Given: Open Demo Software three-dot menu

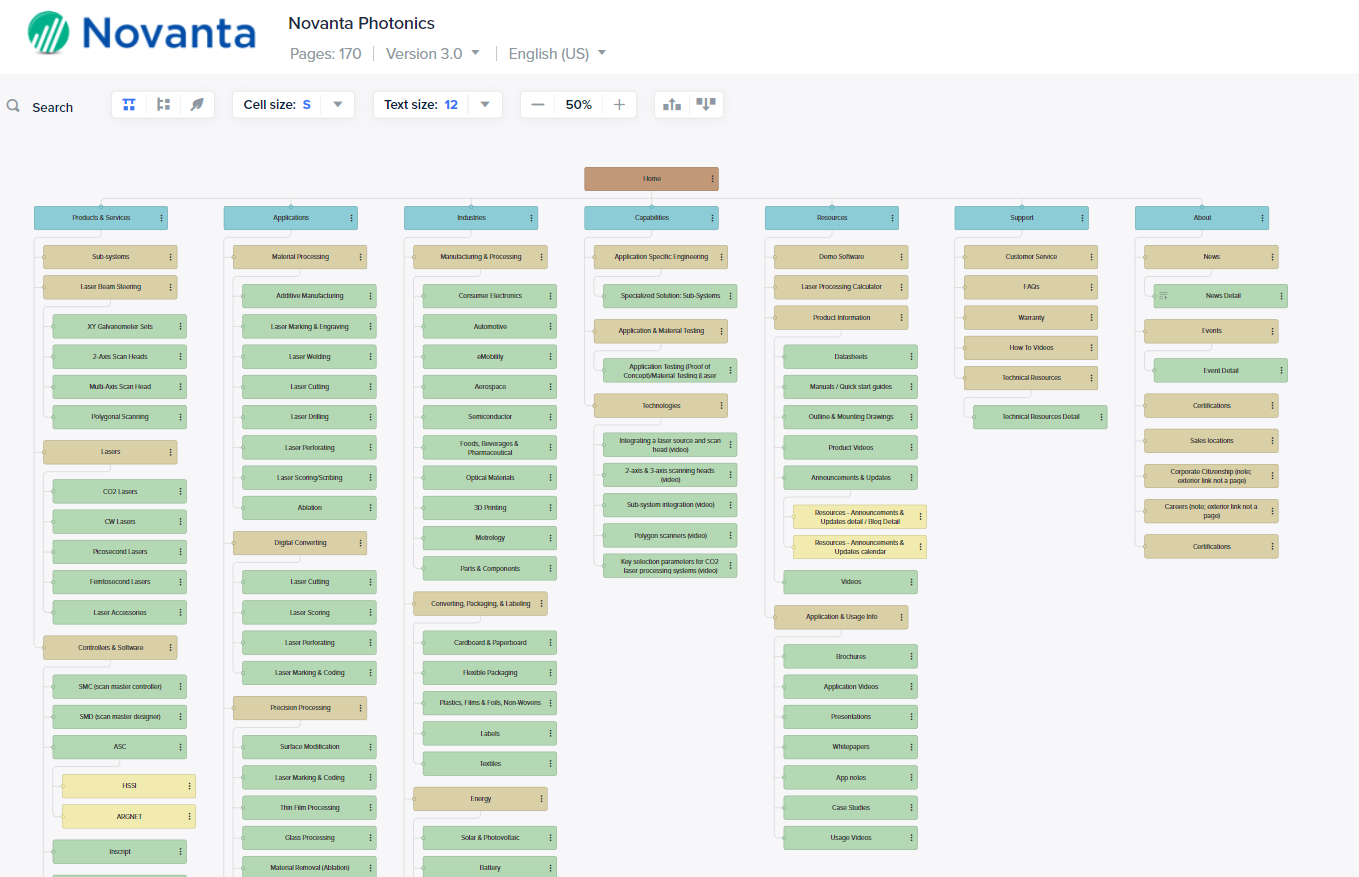Looking at the screenshot, I should coord(902,257).
